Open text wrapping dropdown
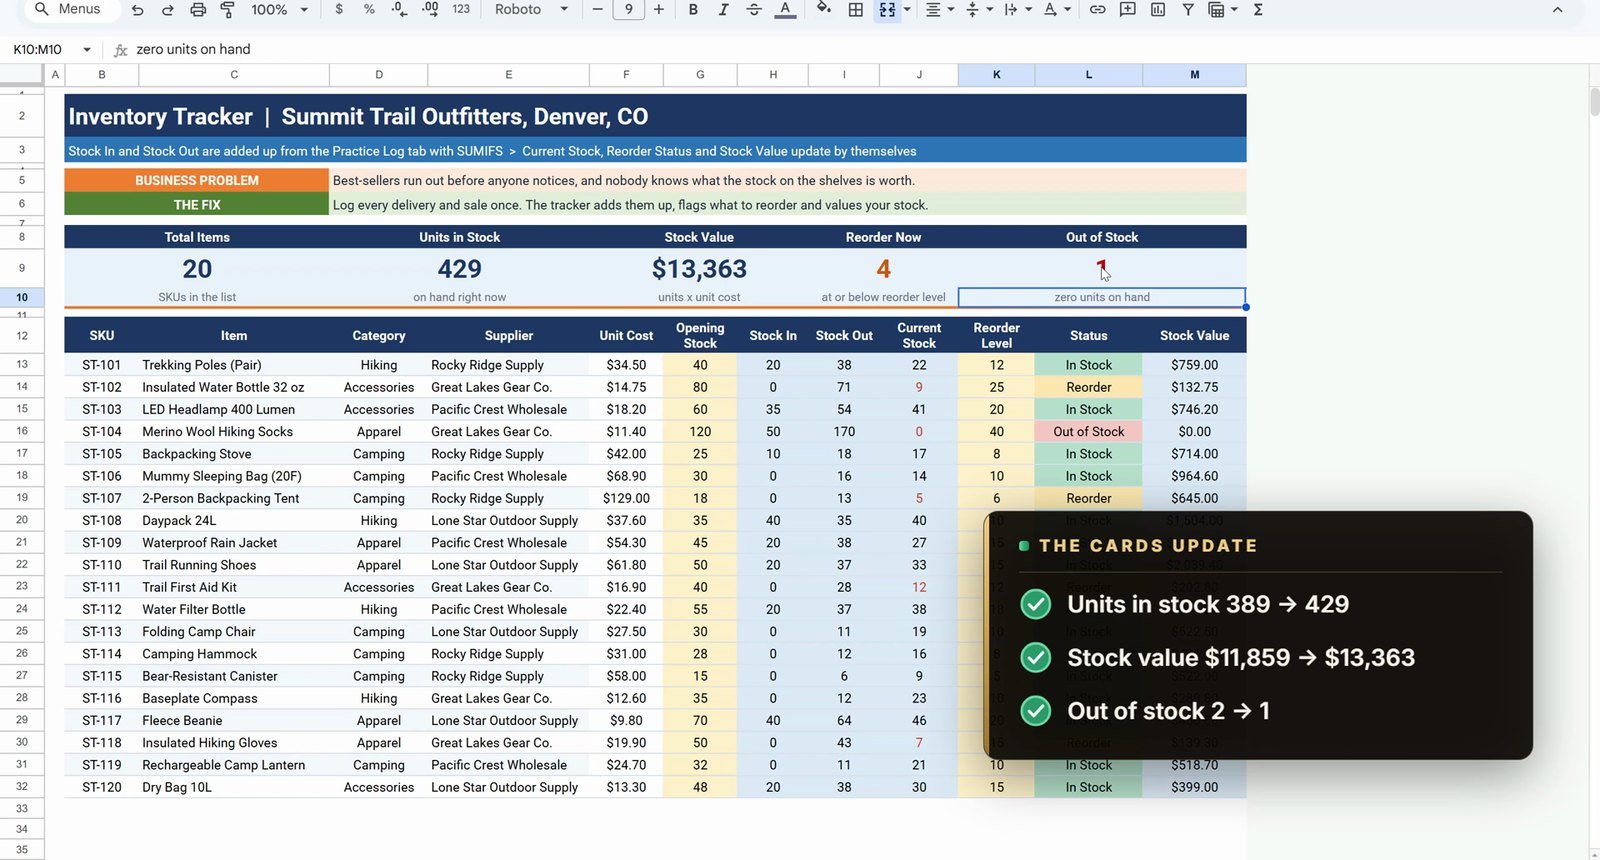 (x=1016, y=9)
